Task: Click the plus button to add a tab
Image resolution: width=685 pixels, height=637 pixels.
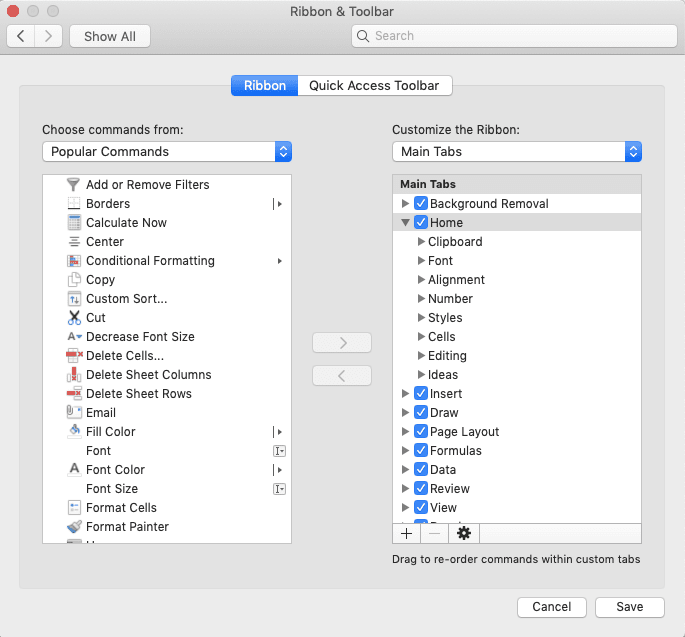Action: click(x=407, y=533)
